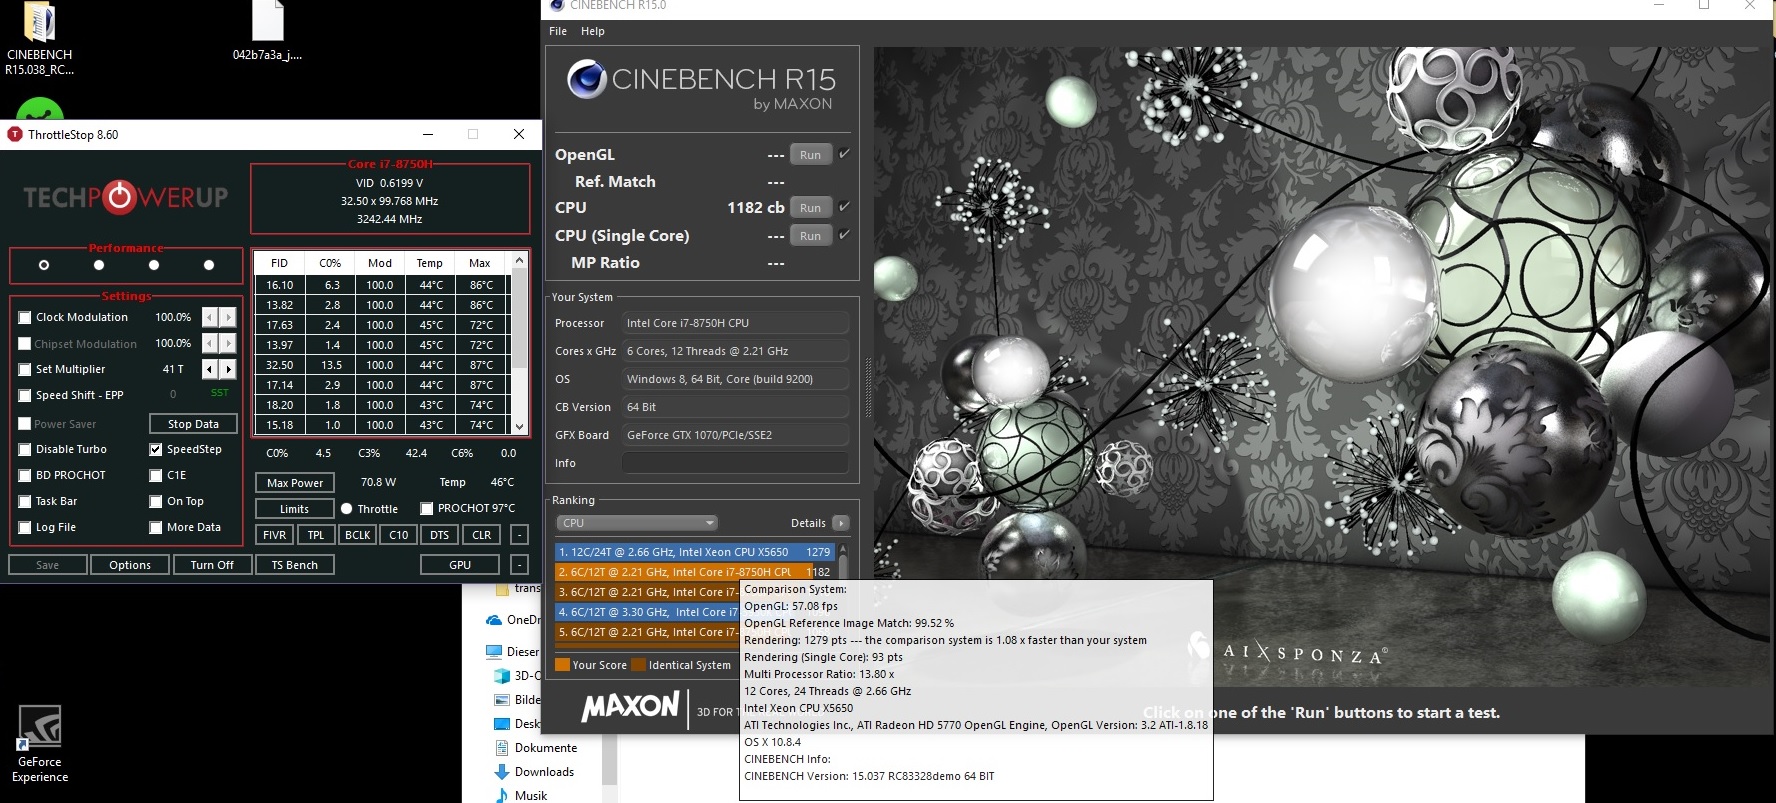Select the first Performance profile radio button
The height and width of the screenshot is (803, 1776).
(44, 265)
